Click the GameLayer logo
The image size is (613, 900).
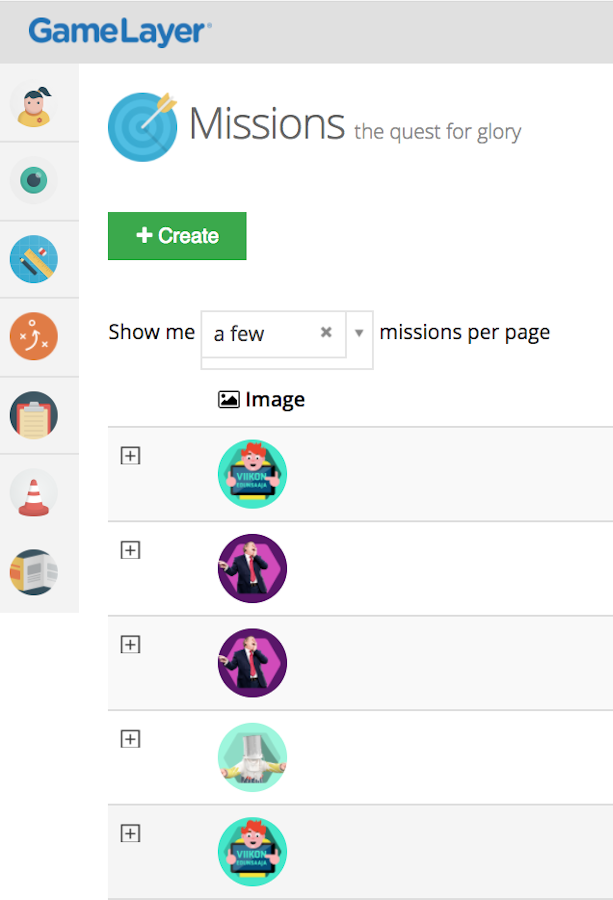tap(120, 32)
